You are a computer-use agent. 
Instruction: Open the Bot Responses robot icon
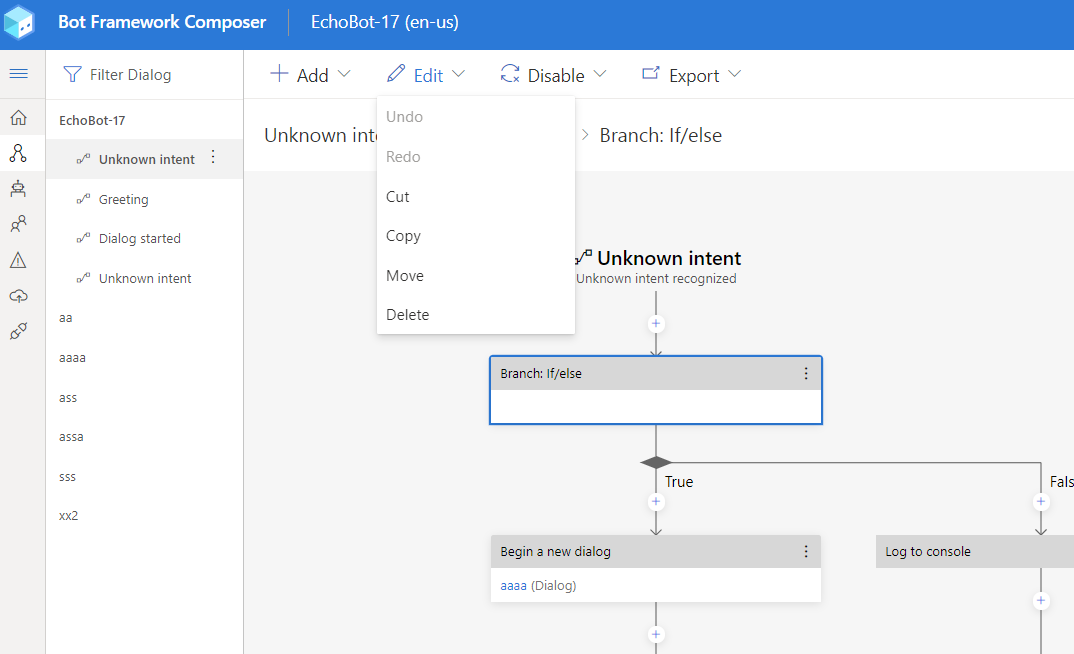(18, 188)
